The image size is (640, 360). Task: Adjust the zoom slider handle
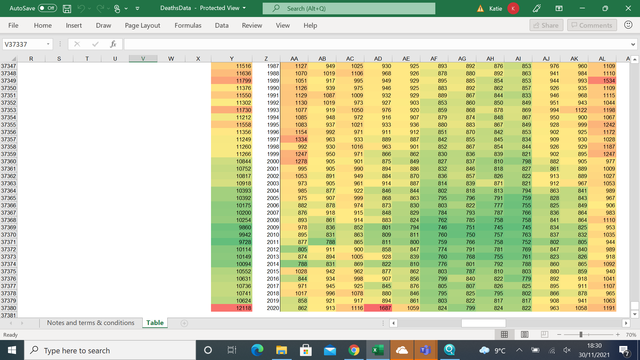tap(581, 335)
